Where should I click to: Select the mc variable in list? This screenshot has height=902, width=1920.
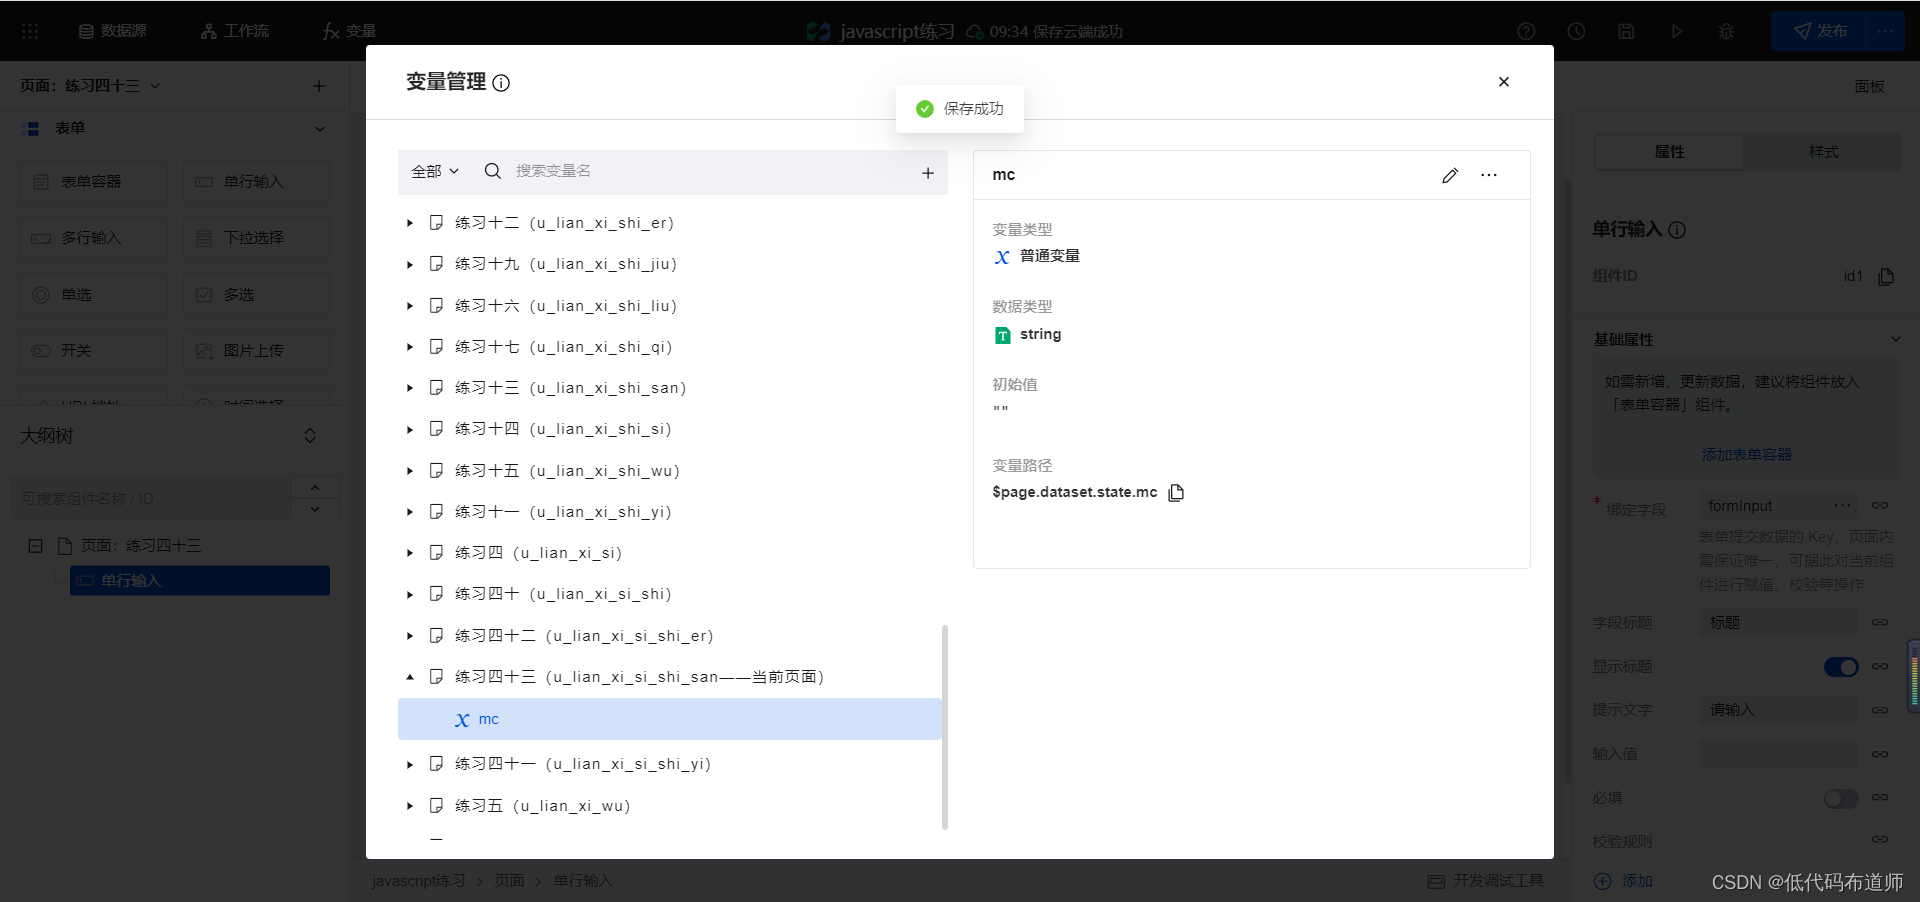[669, 719]
